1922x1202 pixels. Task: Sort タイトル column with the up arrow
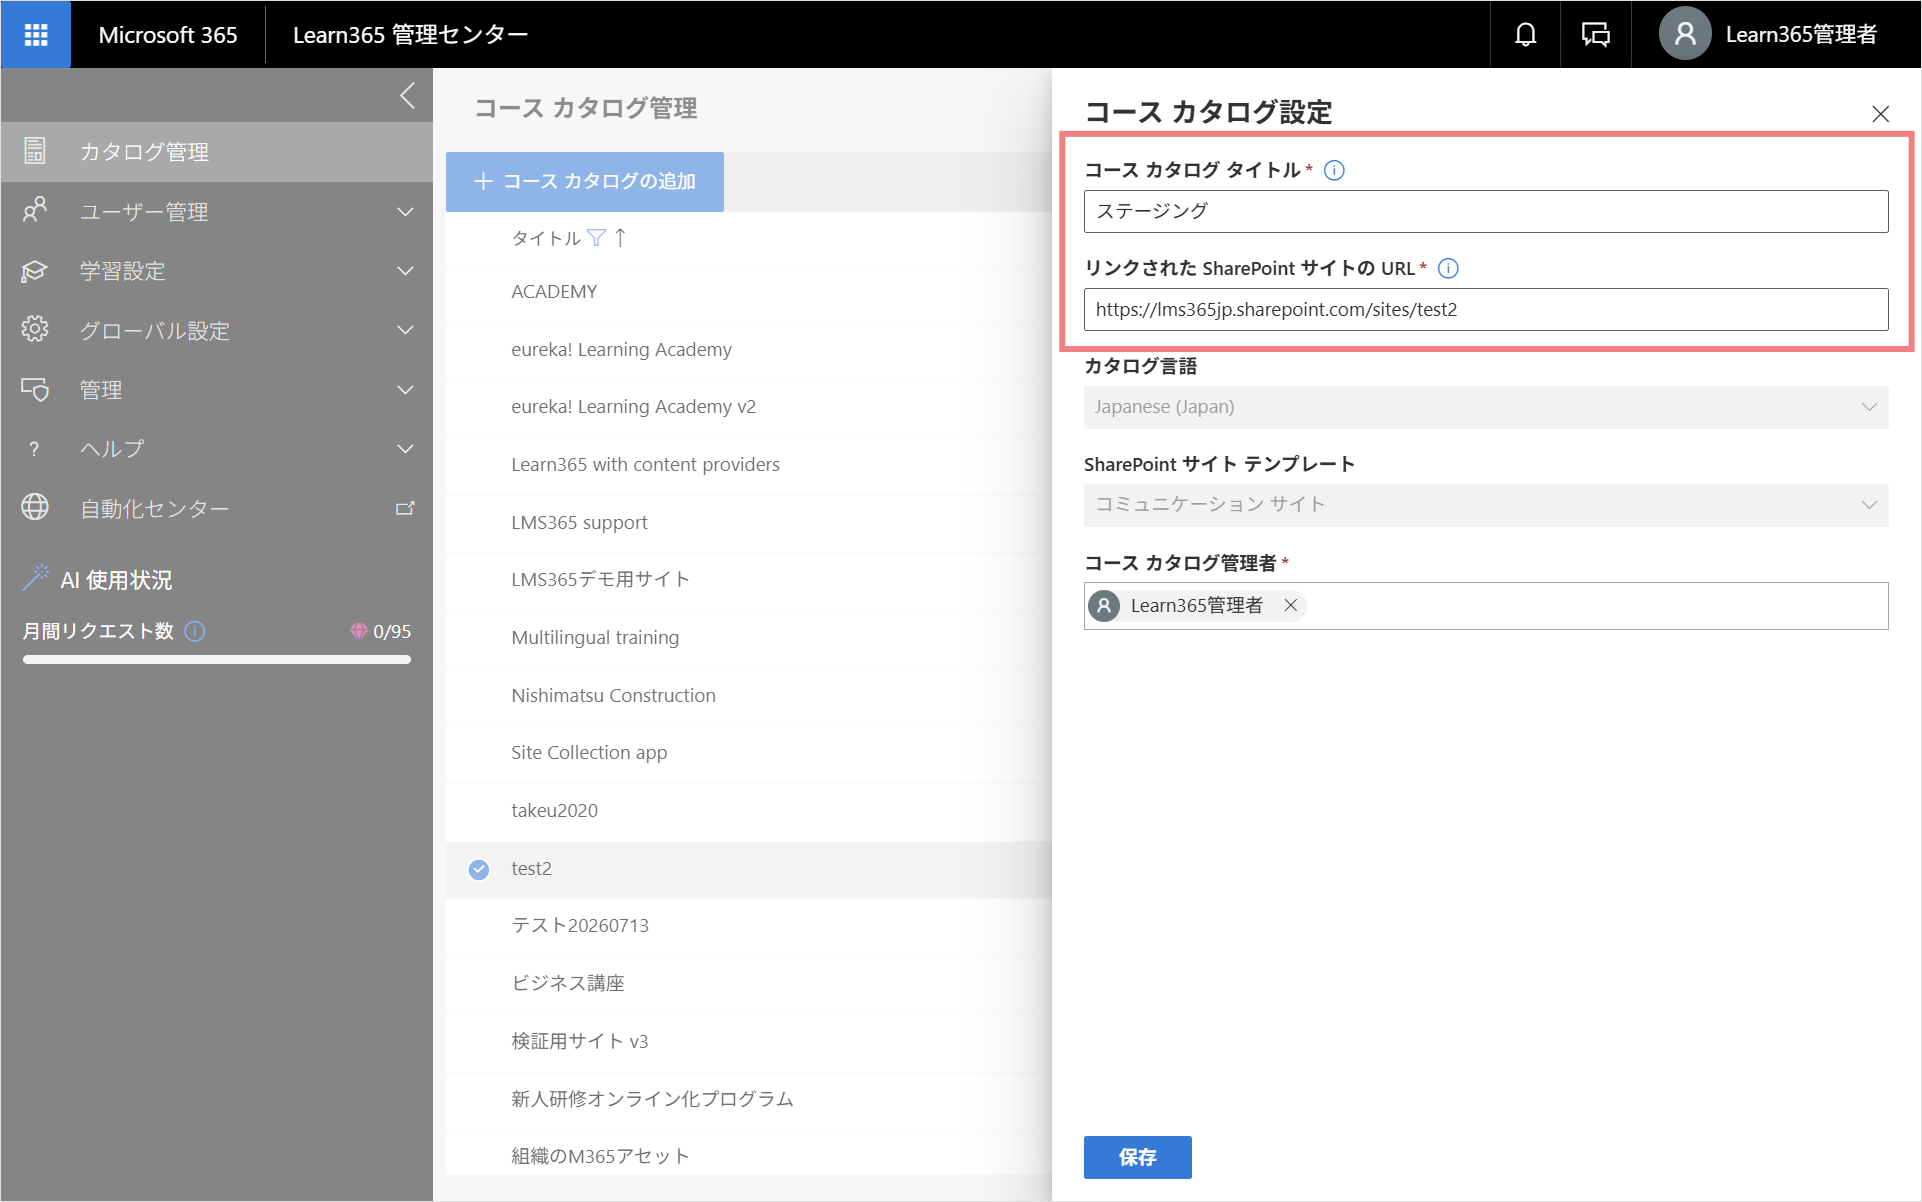(620, 238)
